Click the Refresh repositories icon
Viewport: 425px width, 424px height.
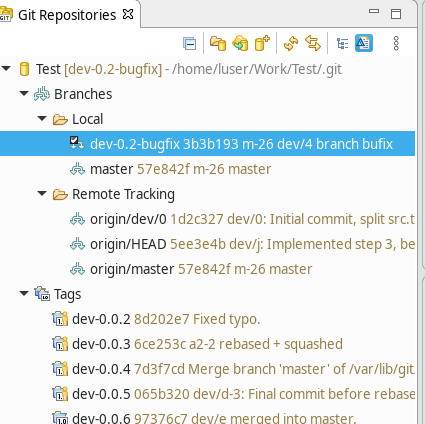click(291, 44)
